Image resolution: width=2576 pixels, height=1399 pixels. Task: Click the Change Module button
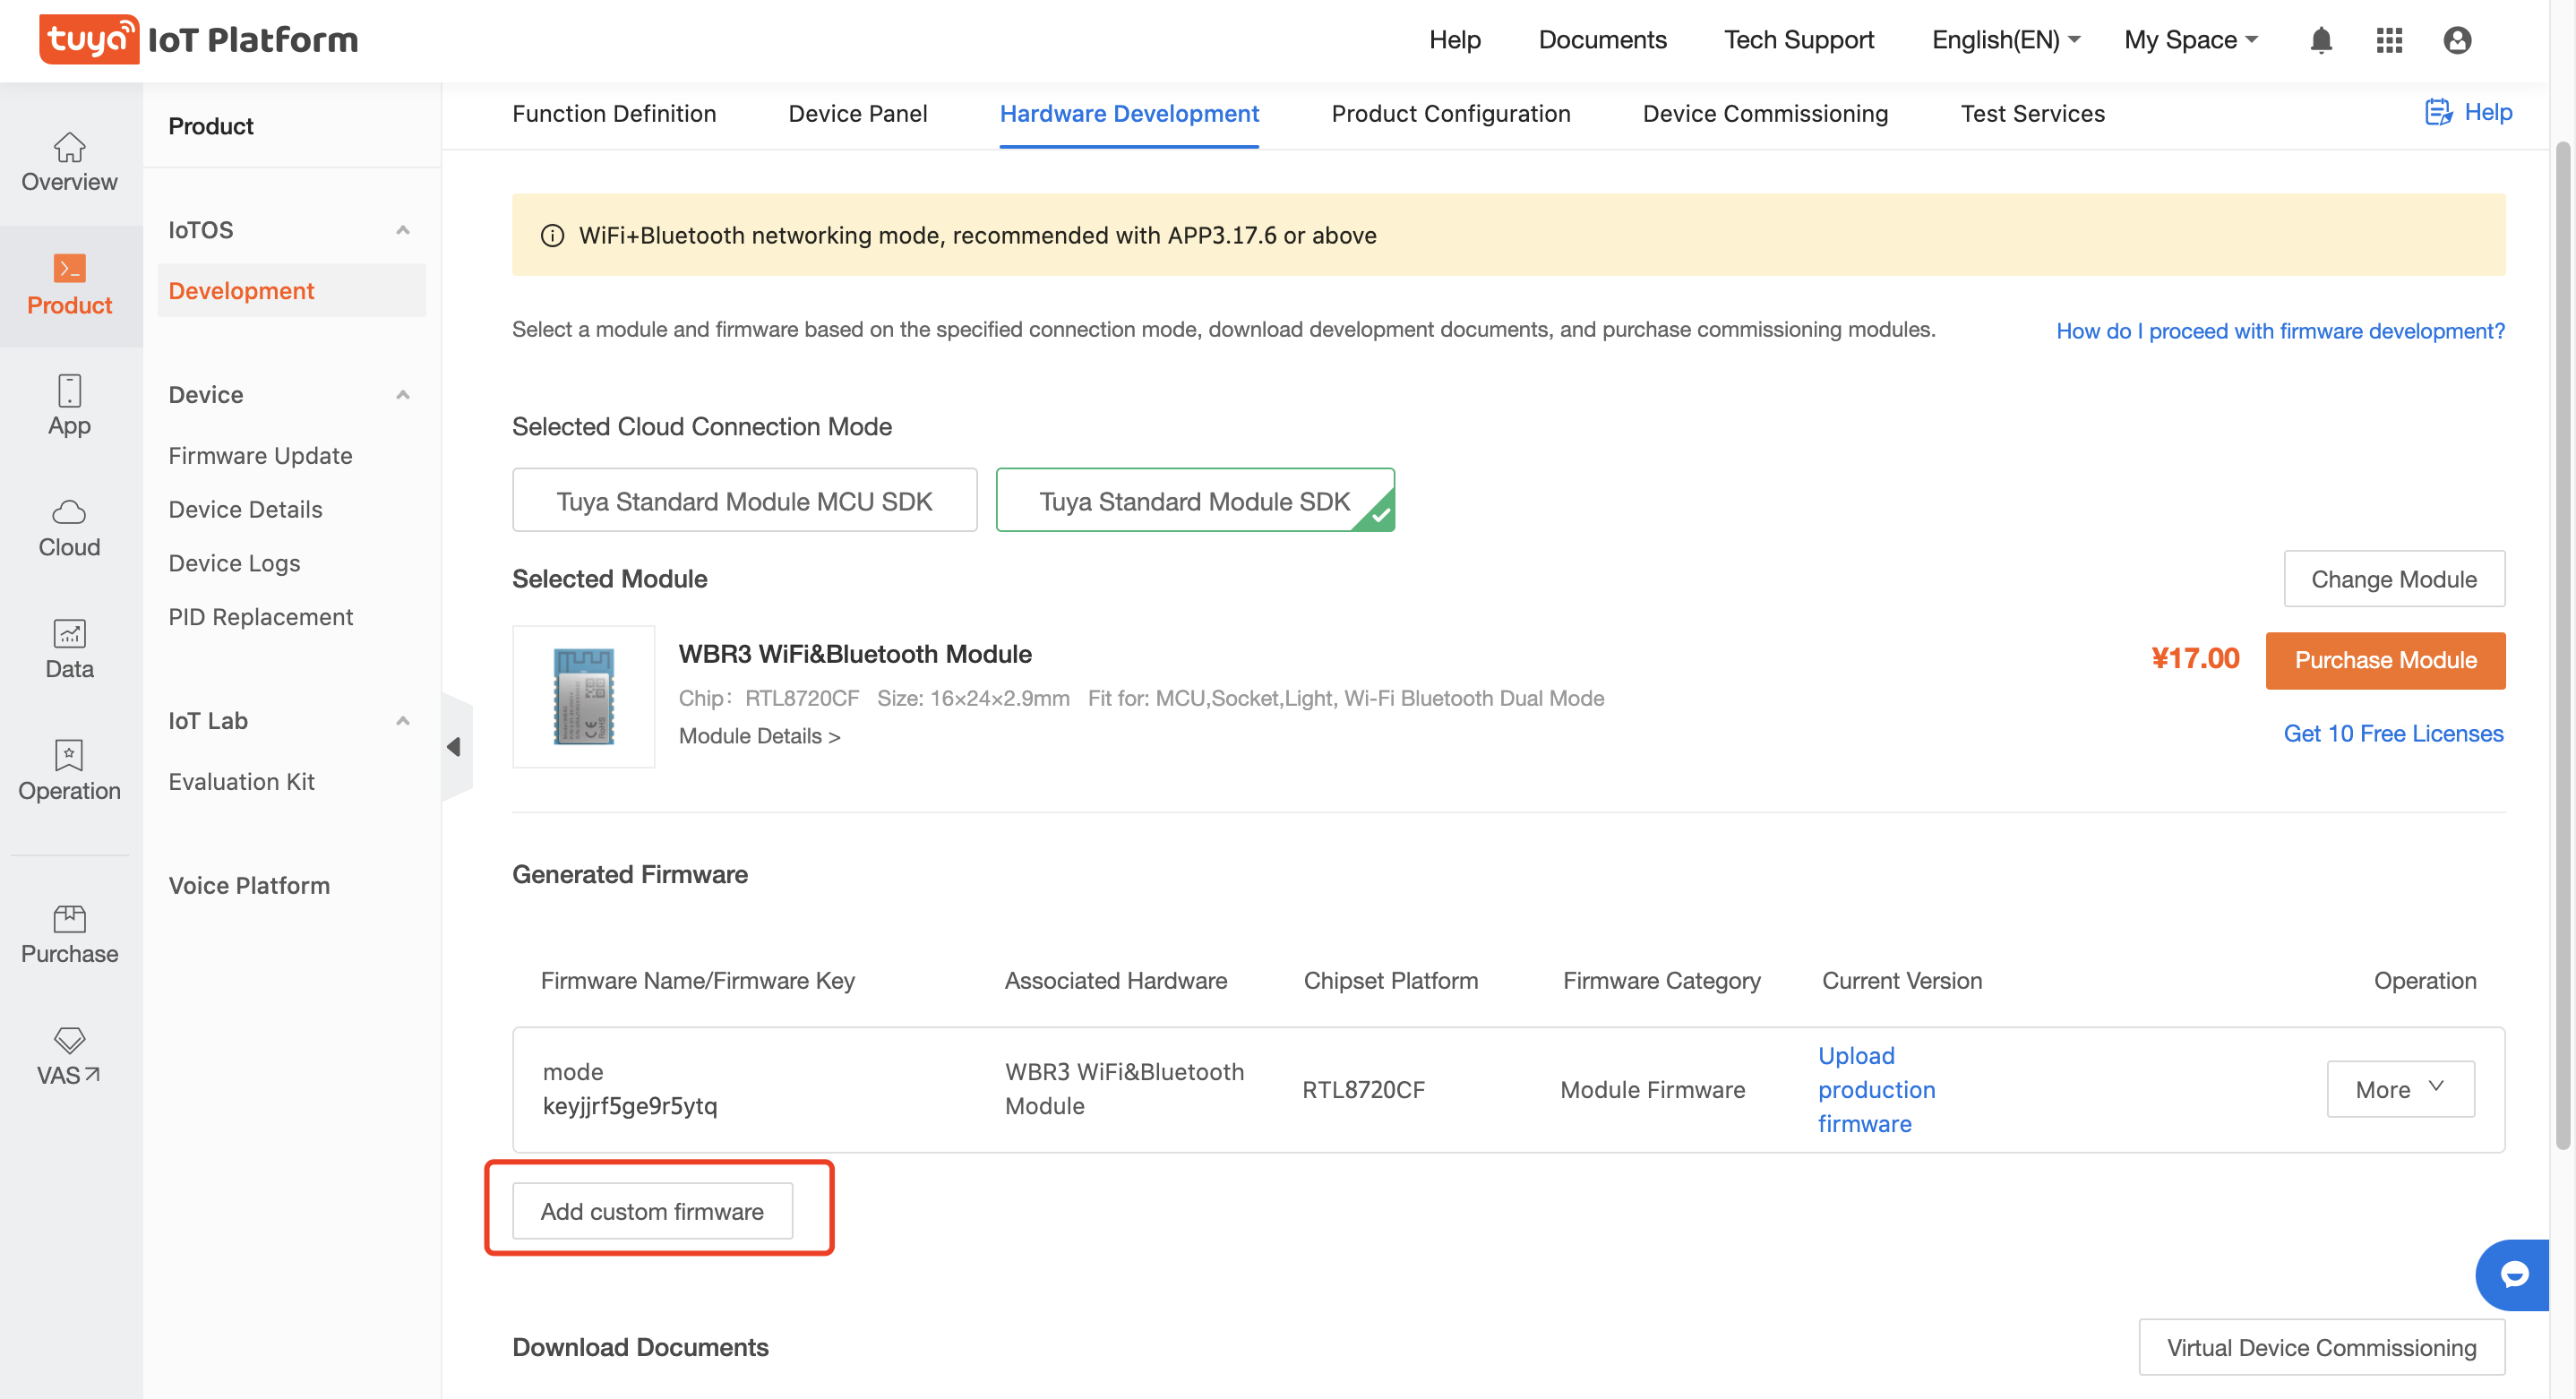pos(2393,579)
